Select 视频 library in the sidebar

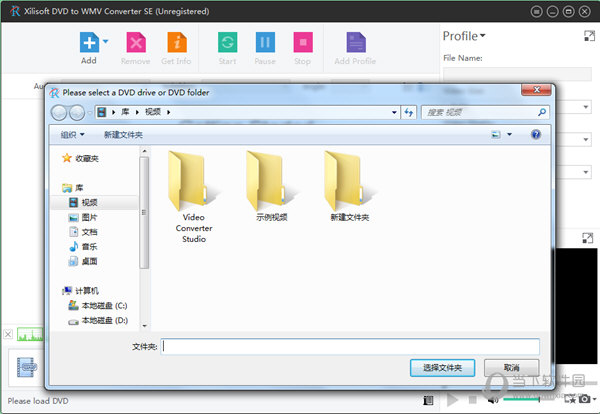pyautogui.click(x=89, y=202)
